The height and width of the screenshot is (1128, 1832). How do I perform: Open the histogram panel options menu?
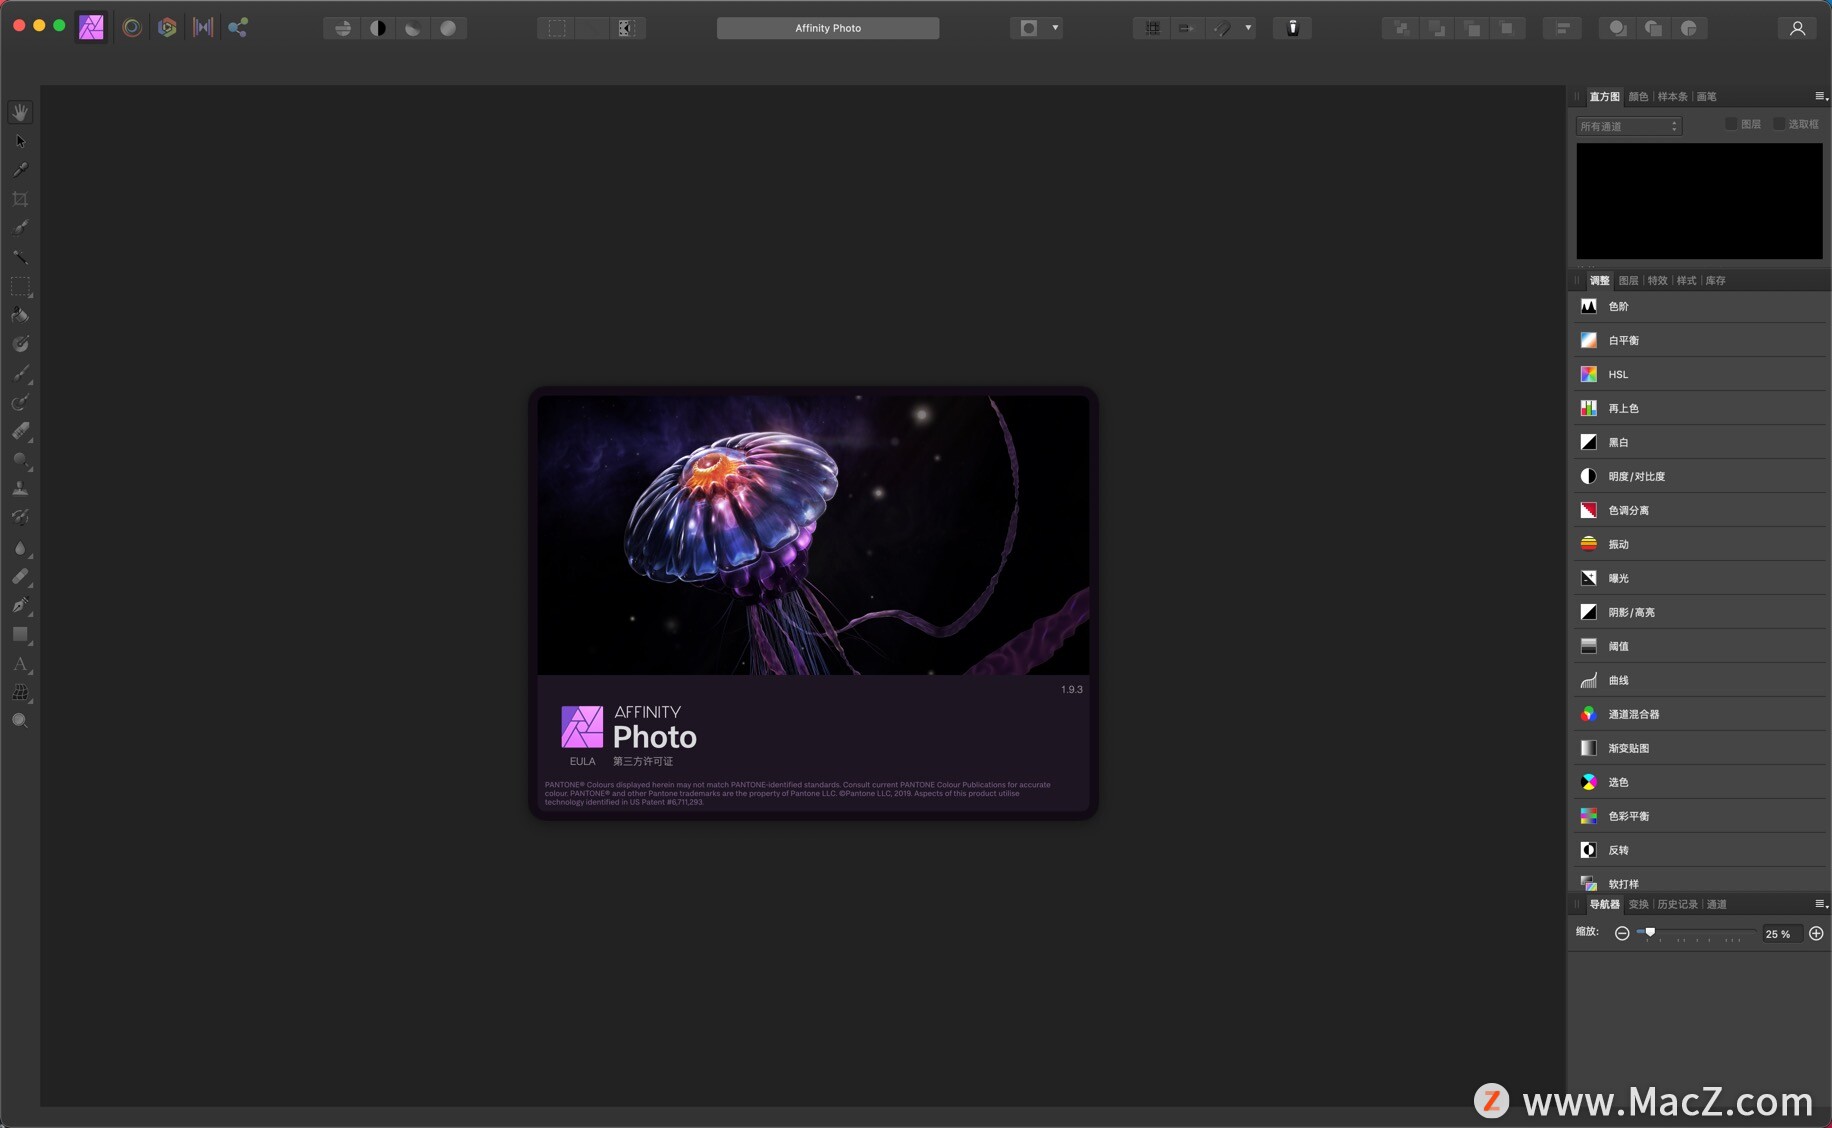coord(1821,96)
